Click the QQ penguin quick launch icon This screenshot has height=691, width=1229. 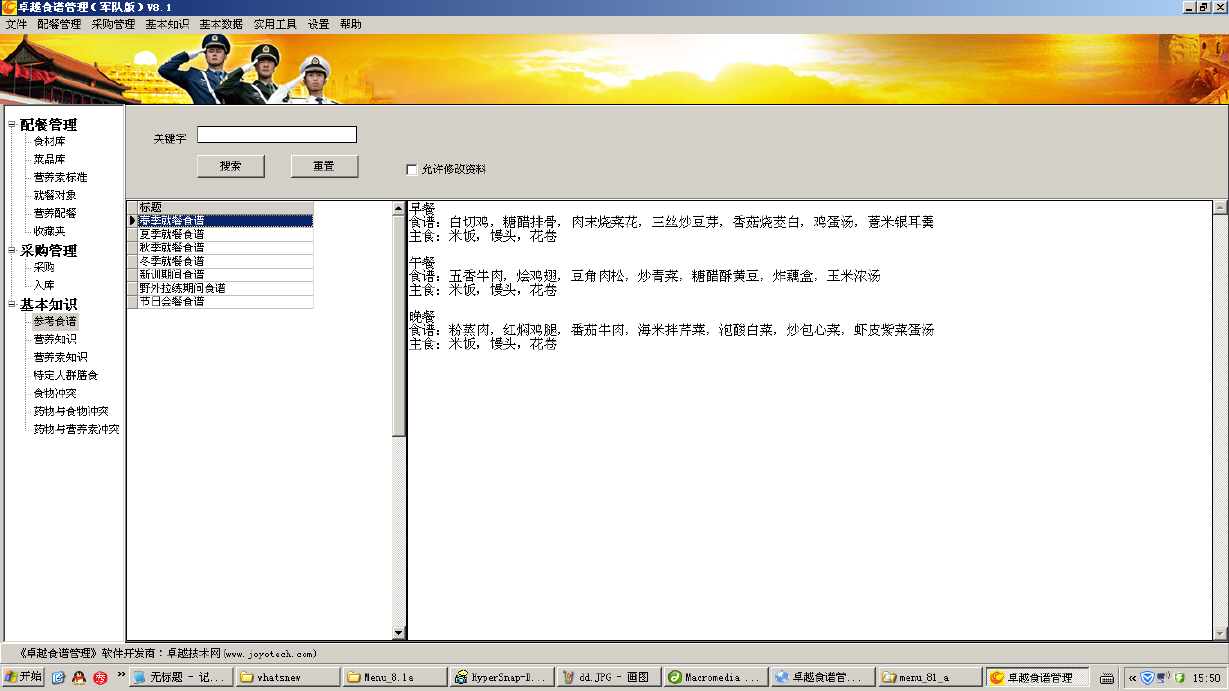(x=78, y=677)
